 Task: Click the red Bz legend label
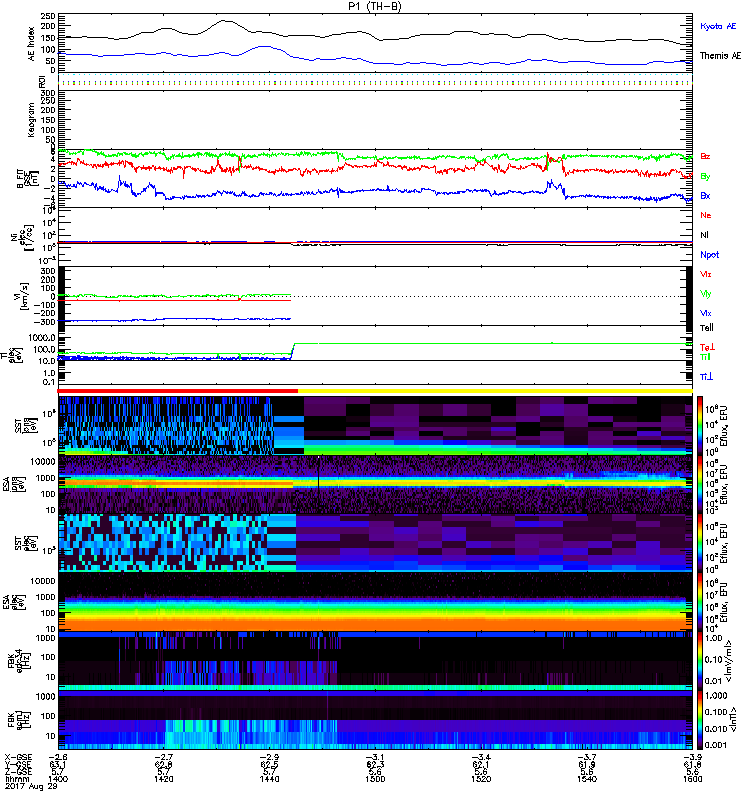tap(705, 156)
